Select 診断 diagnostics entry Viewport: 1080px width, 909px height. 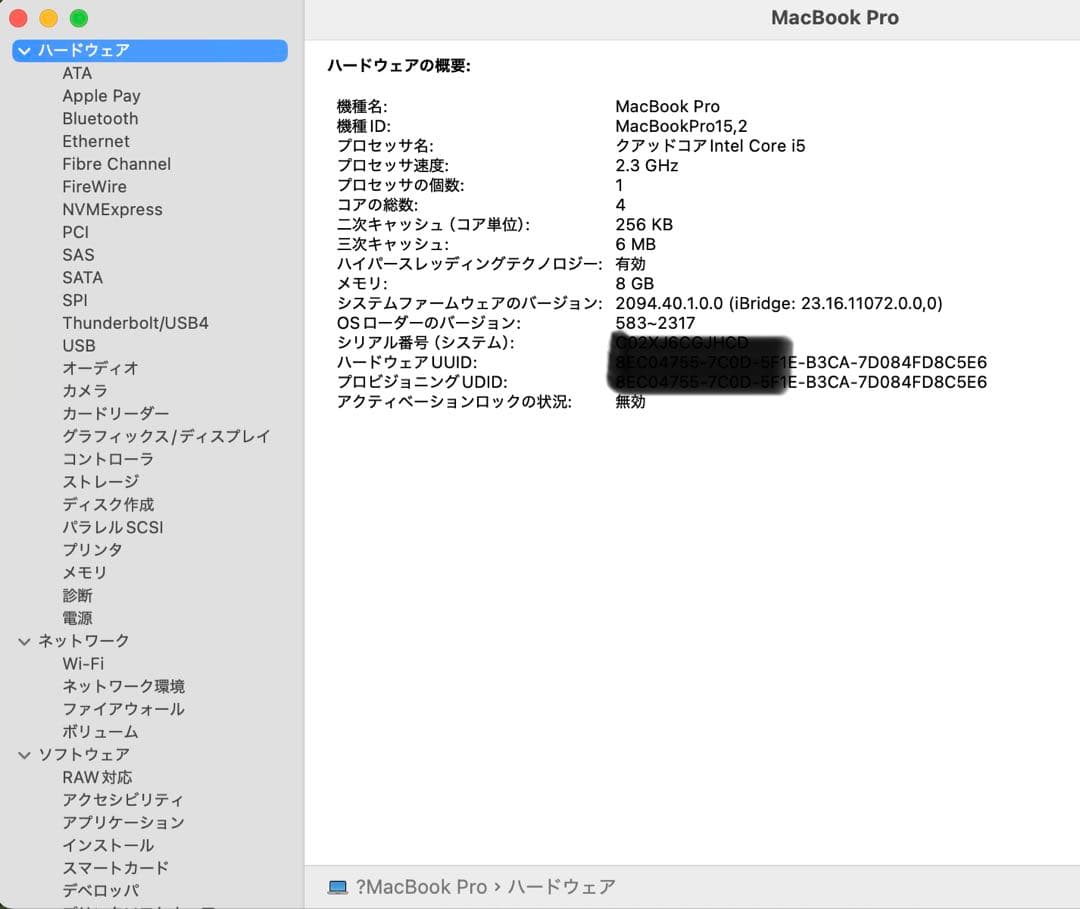77,595
